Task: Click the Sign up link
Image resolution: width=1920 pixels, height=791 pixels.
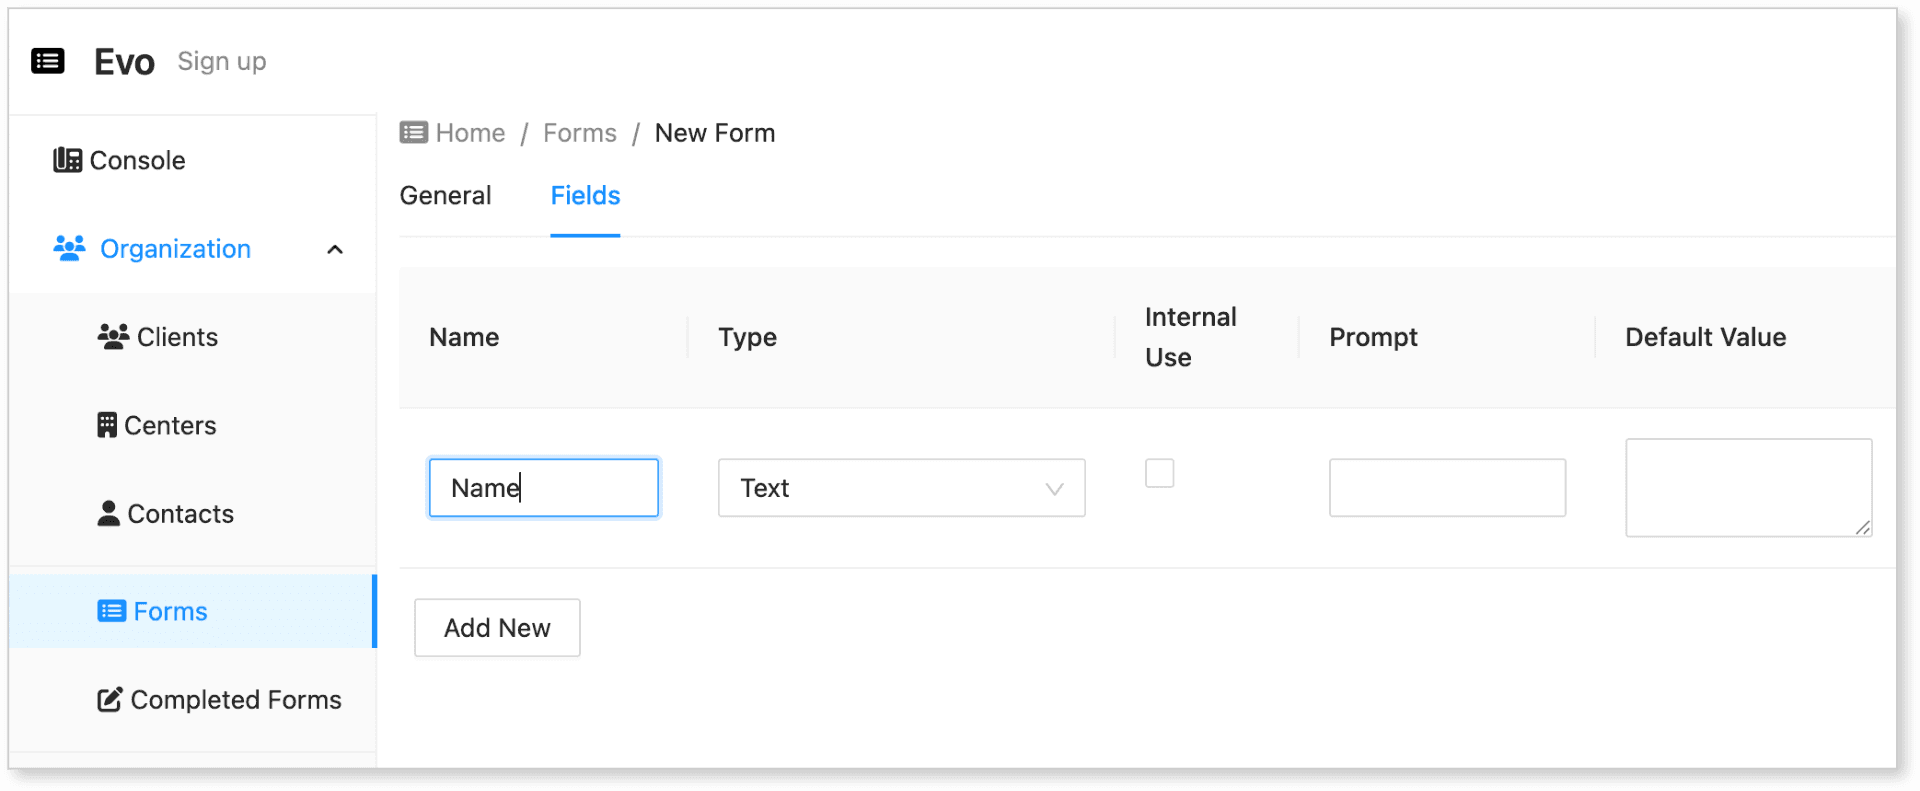Action: click(222, 61)
